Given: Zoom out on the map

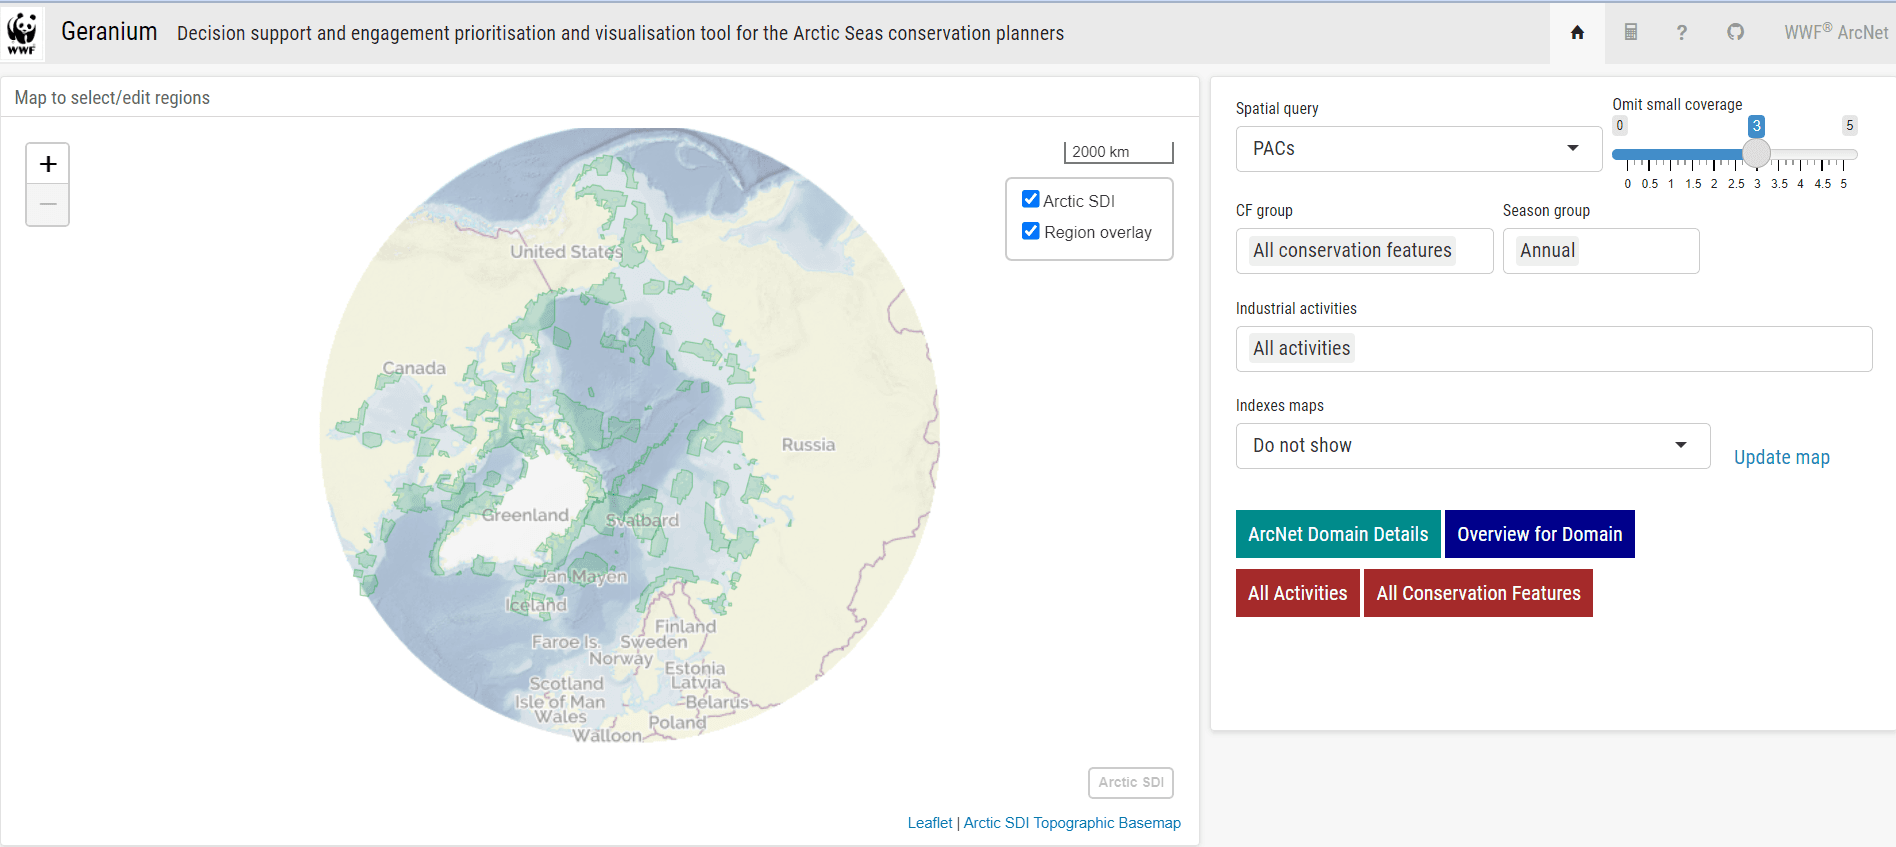Looking at the screenshot, I should 48,205.
